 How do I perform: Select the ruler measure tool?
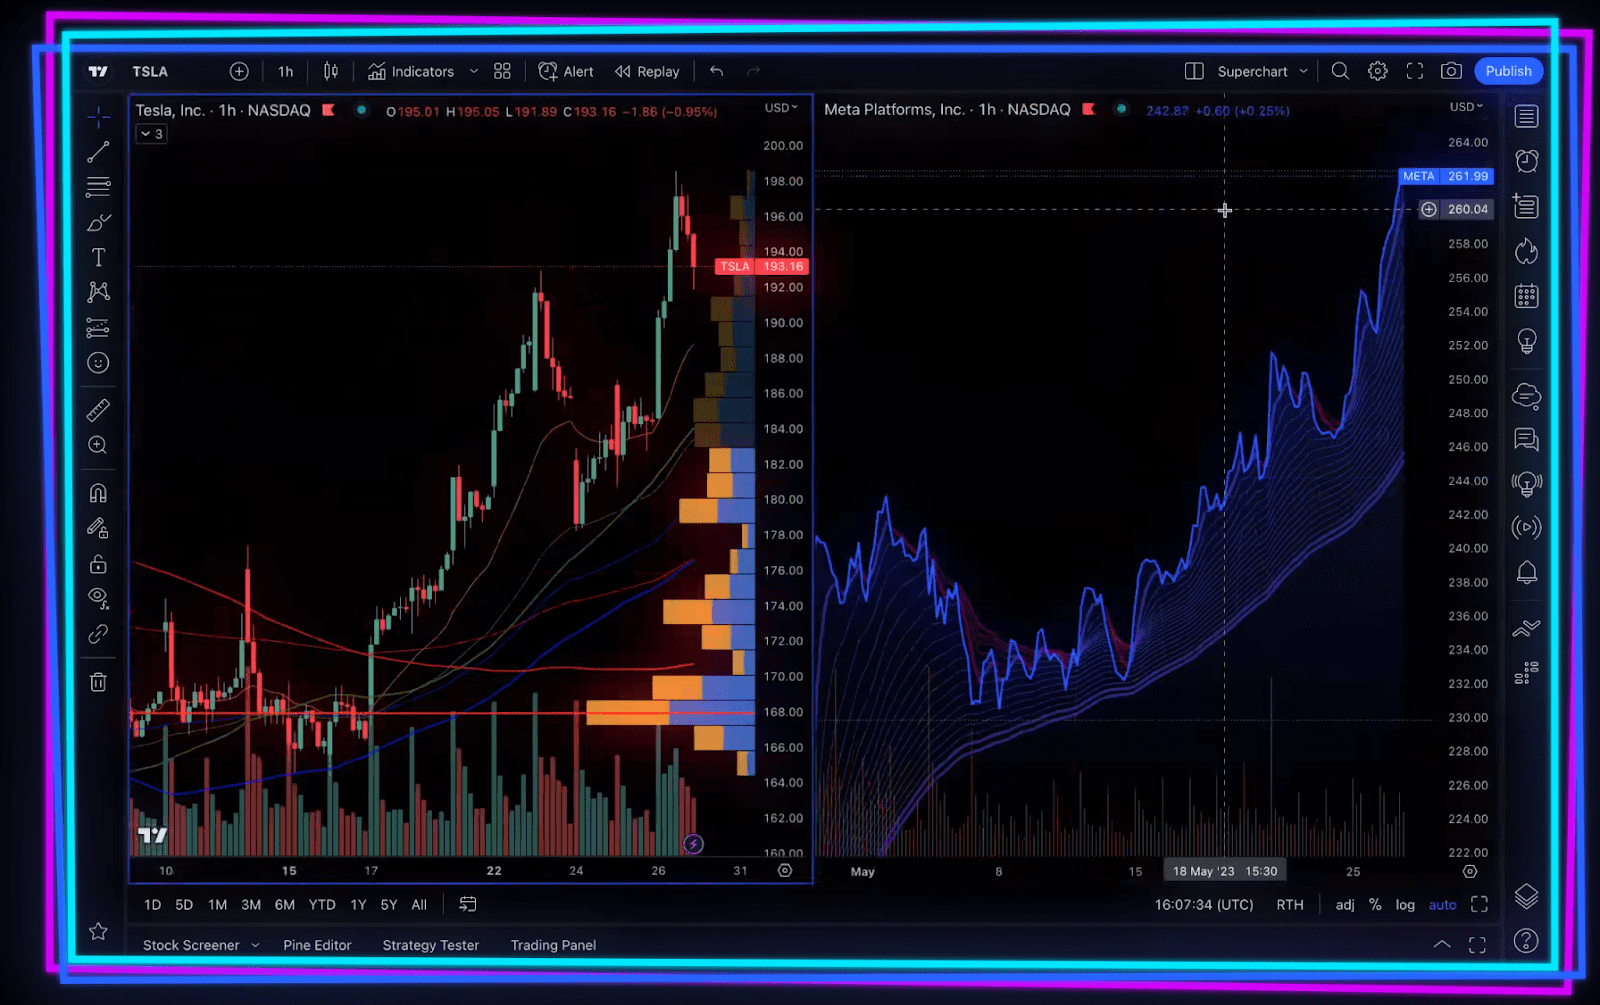click(98, 410)
